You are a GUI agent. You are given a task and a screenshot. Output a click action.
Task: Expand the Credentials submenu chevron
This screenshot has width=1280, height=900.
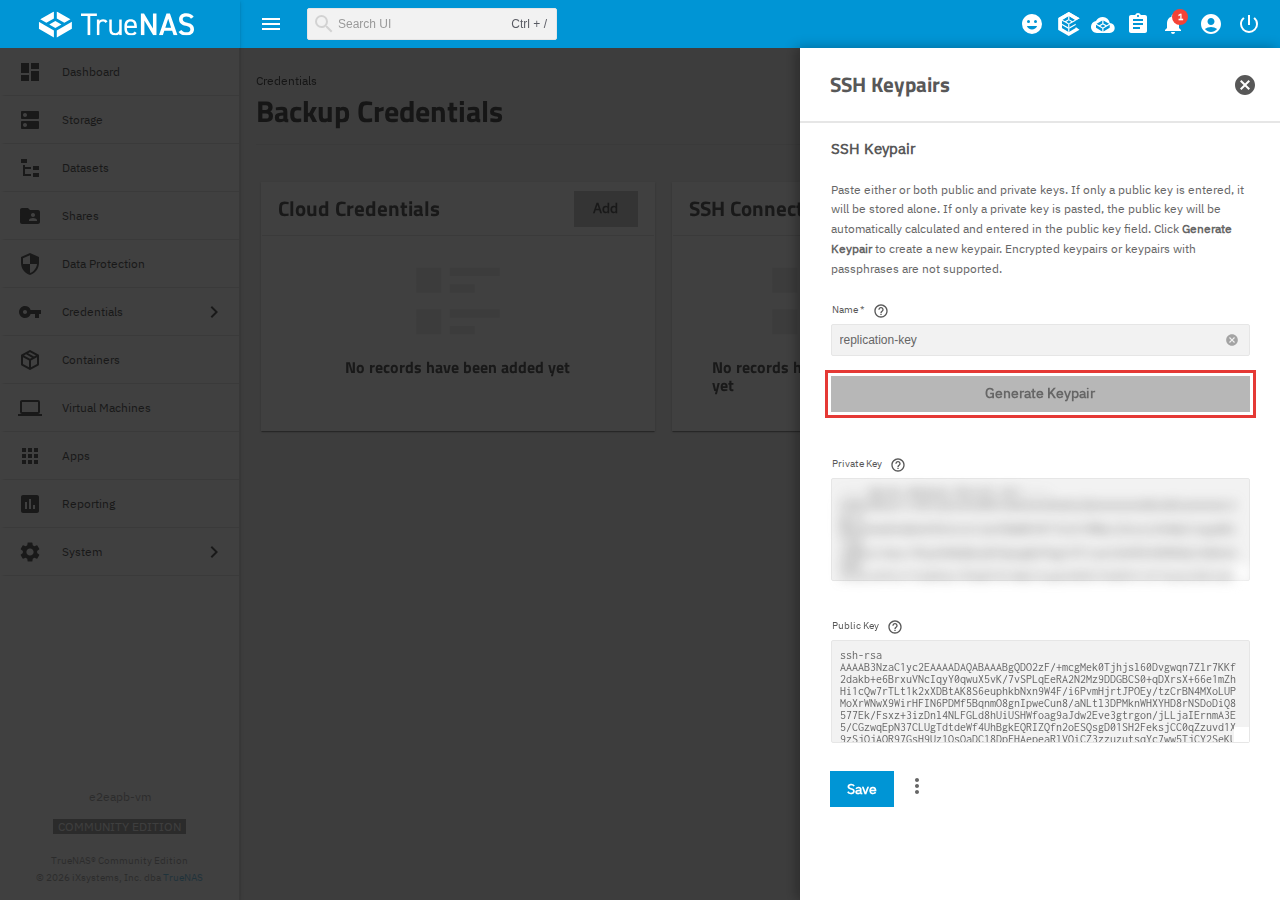pos(214,312)
